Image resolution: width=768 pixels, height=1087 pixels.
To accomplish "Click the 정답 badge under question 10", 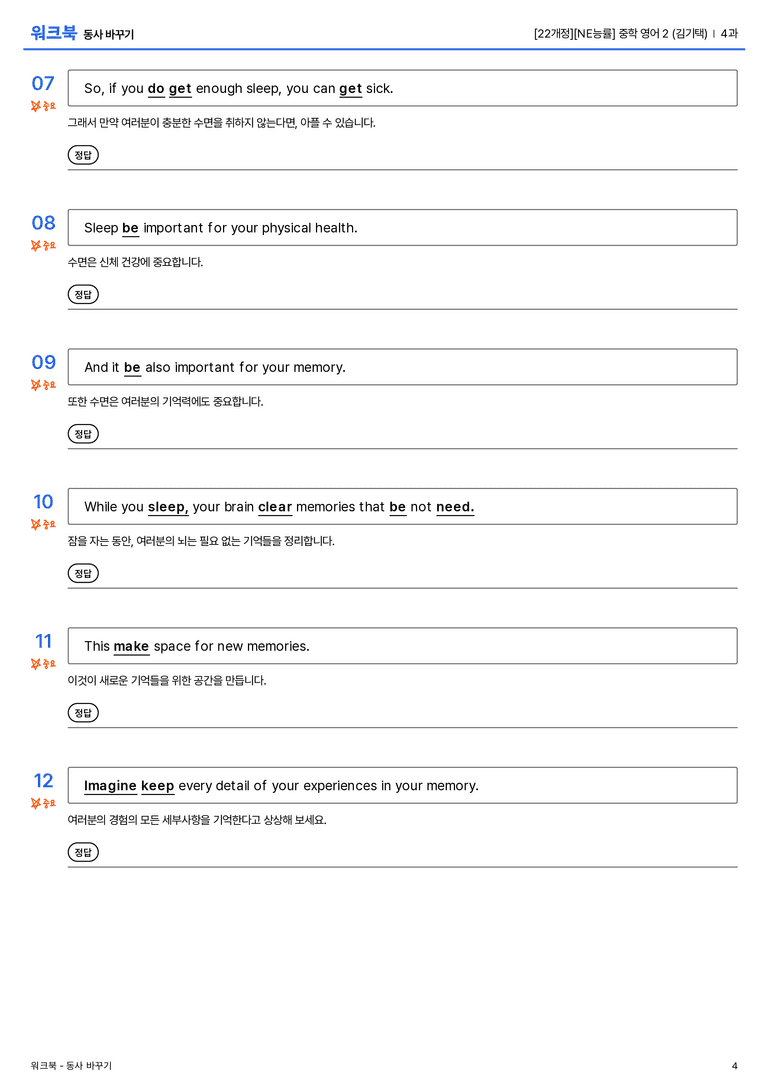I will pos(83,573).
